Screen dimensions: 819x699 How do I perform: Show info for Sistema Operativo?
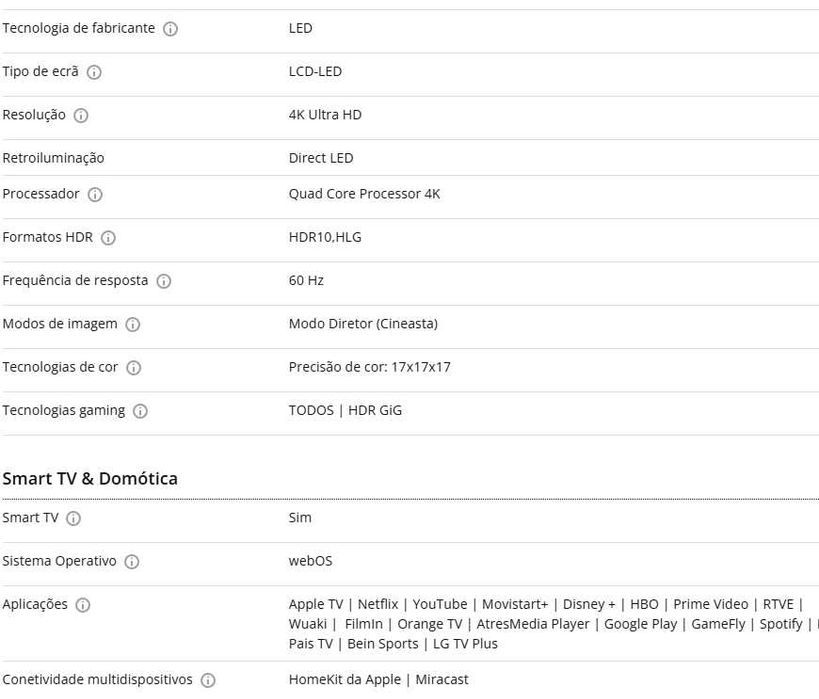pyautogui.click(x=132, y=562)
